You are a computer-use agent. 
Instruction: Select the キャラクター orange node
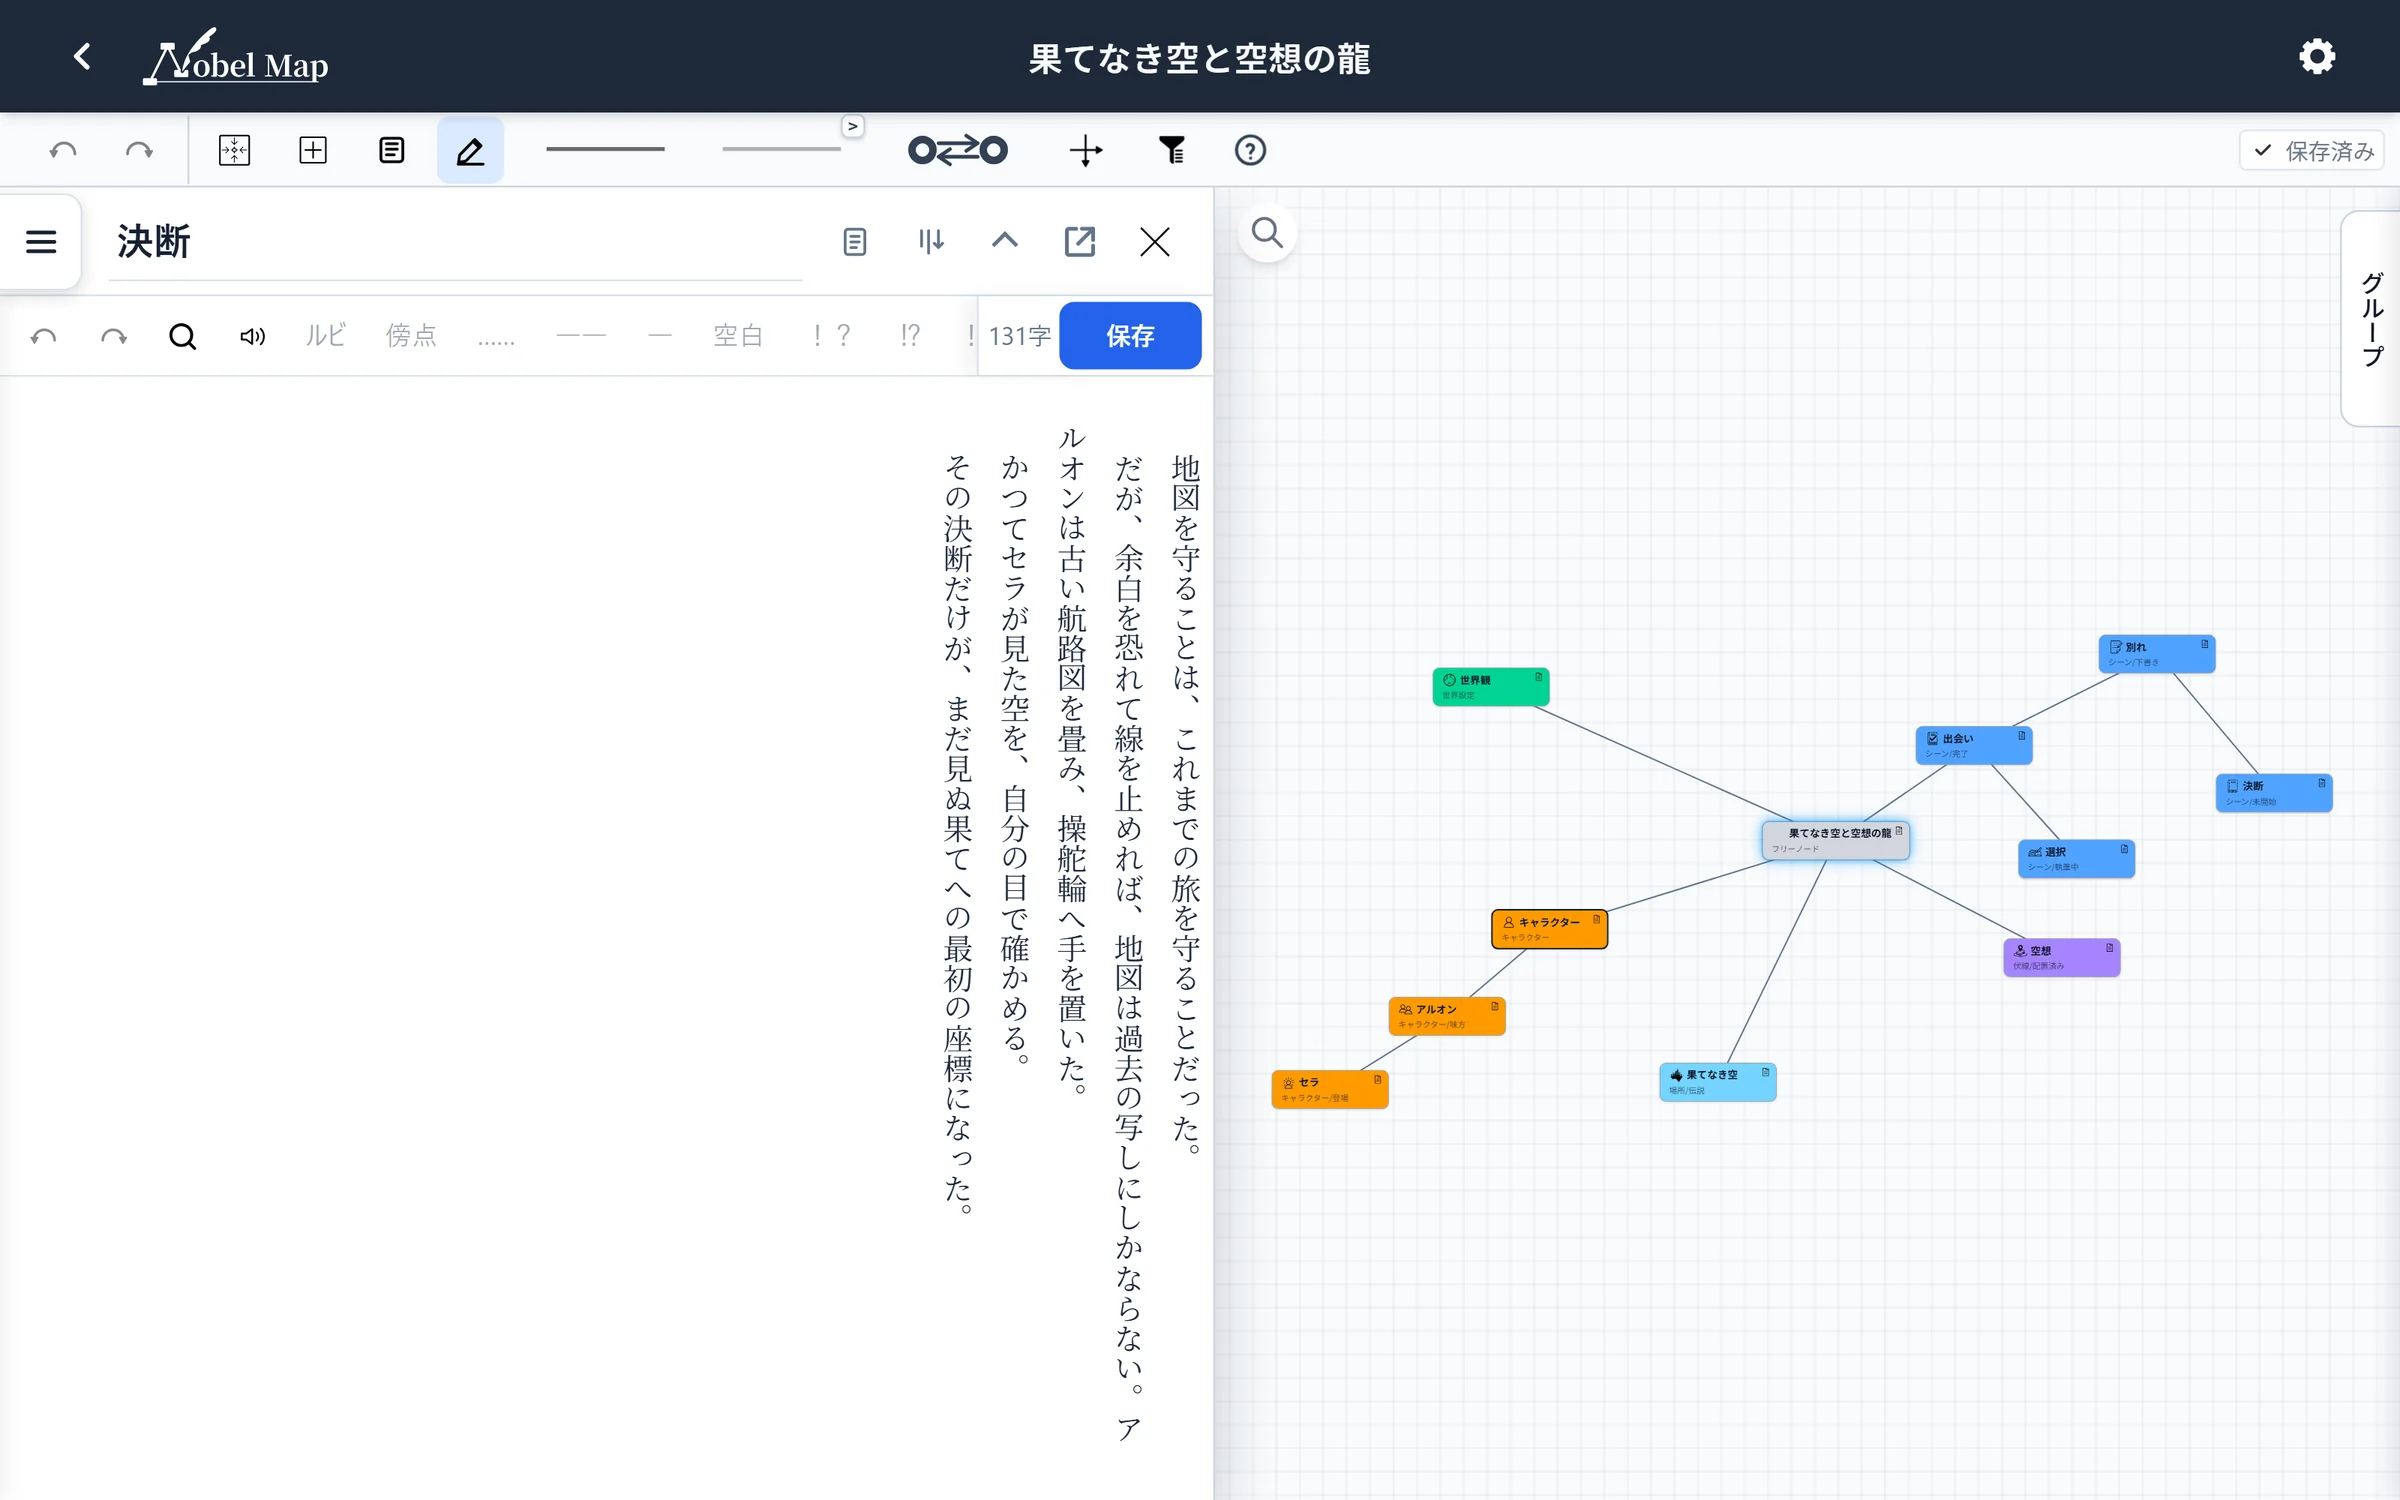tap(1549, 929)
